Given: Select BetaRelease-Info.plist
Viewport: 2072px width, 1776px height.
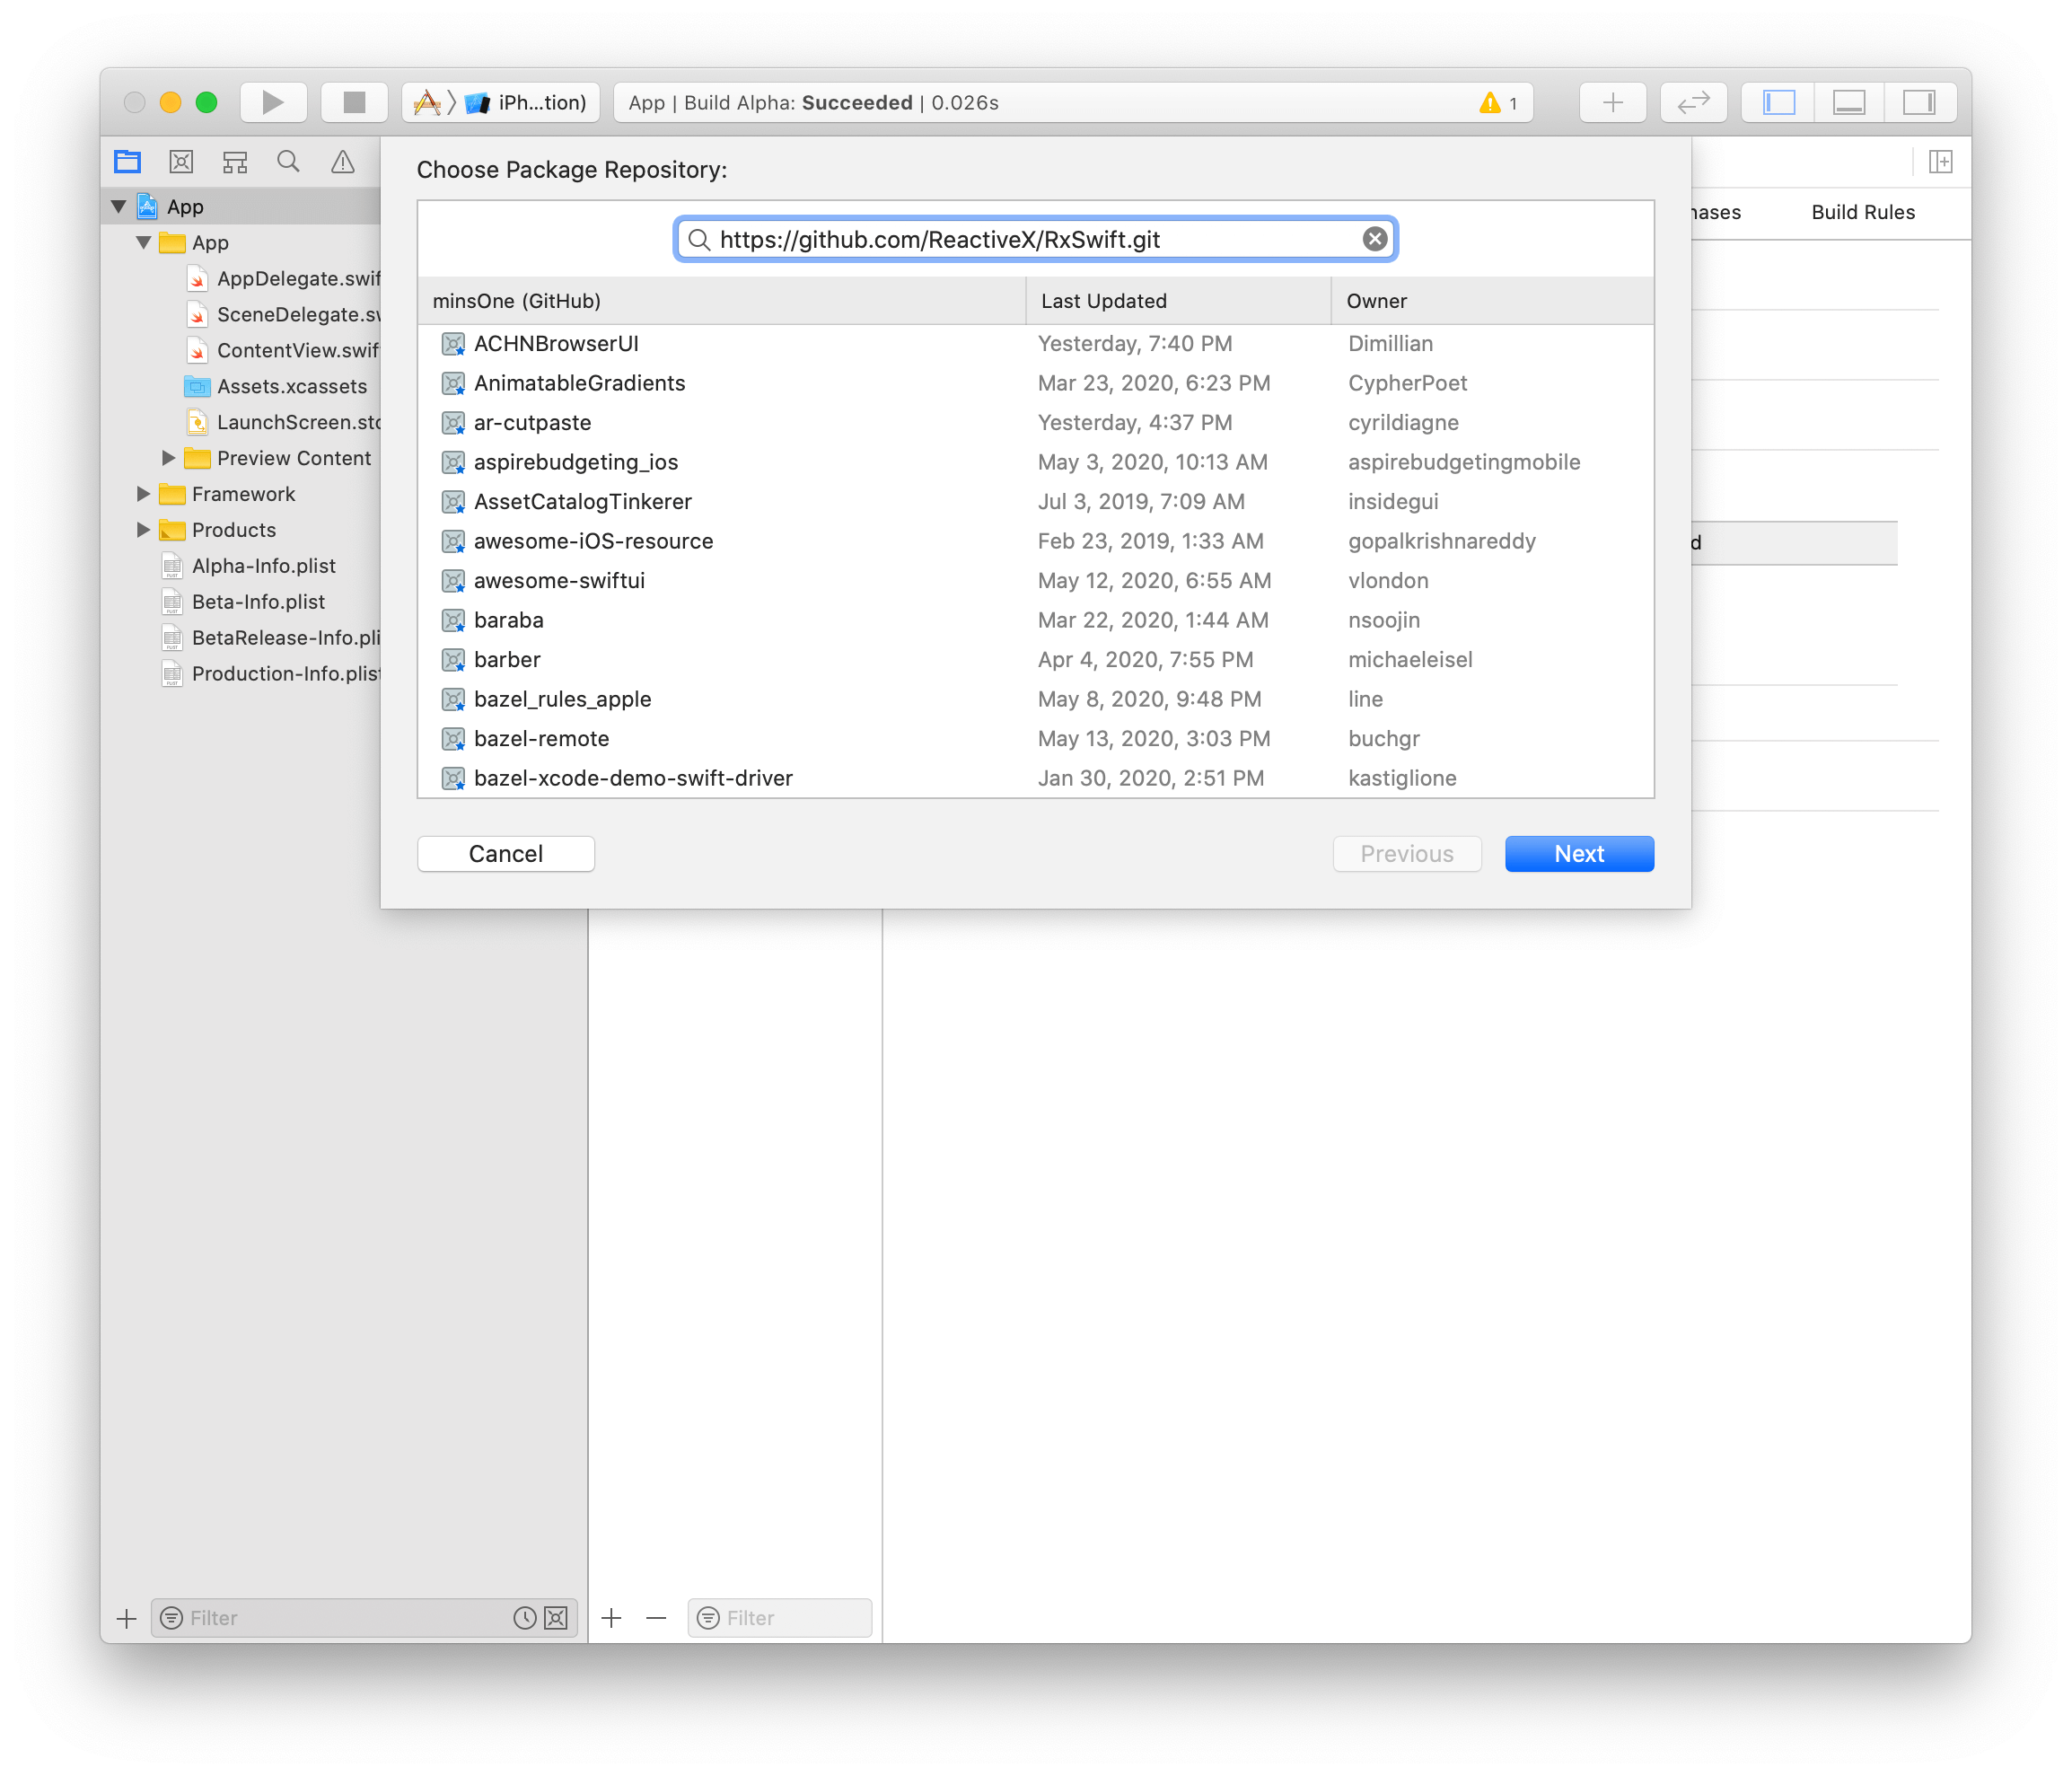Looking at the screenshot, I should pos(270,638).
